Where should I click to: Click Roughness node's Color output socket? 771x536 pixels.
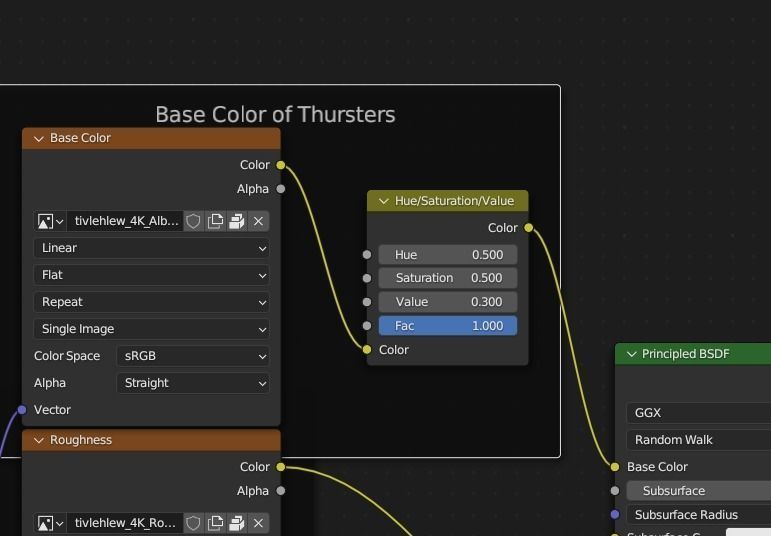(x=281, y=467)
